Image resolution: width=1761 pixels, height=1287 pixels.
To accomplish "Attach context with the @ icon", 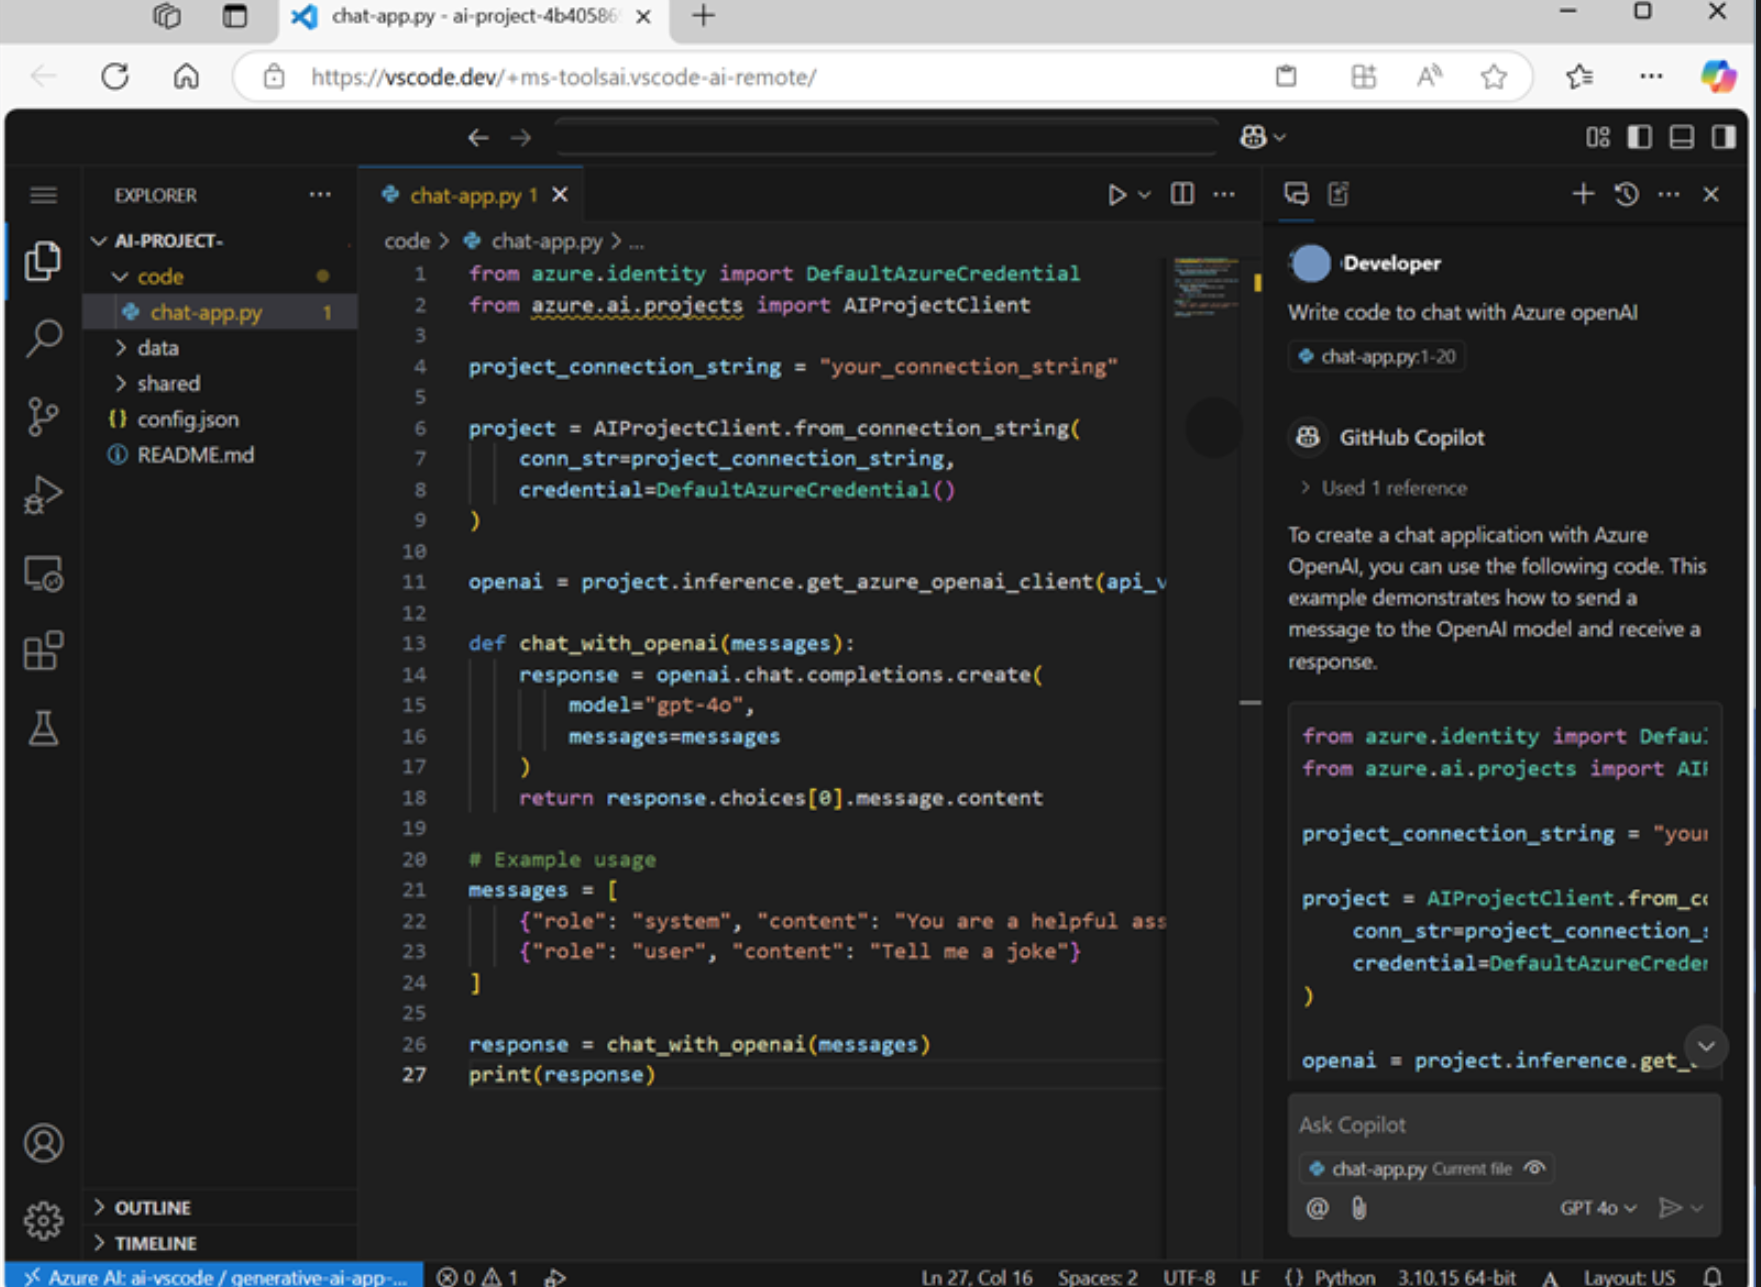I will (x=1317, y=1208).
